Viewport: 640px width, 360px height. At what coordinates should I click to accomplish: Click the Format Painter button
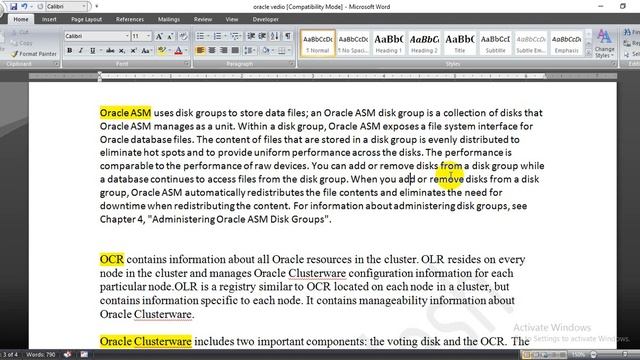coord(33,53)
